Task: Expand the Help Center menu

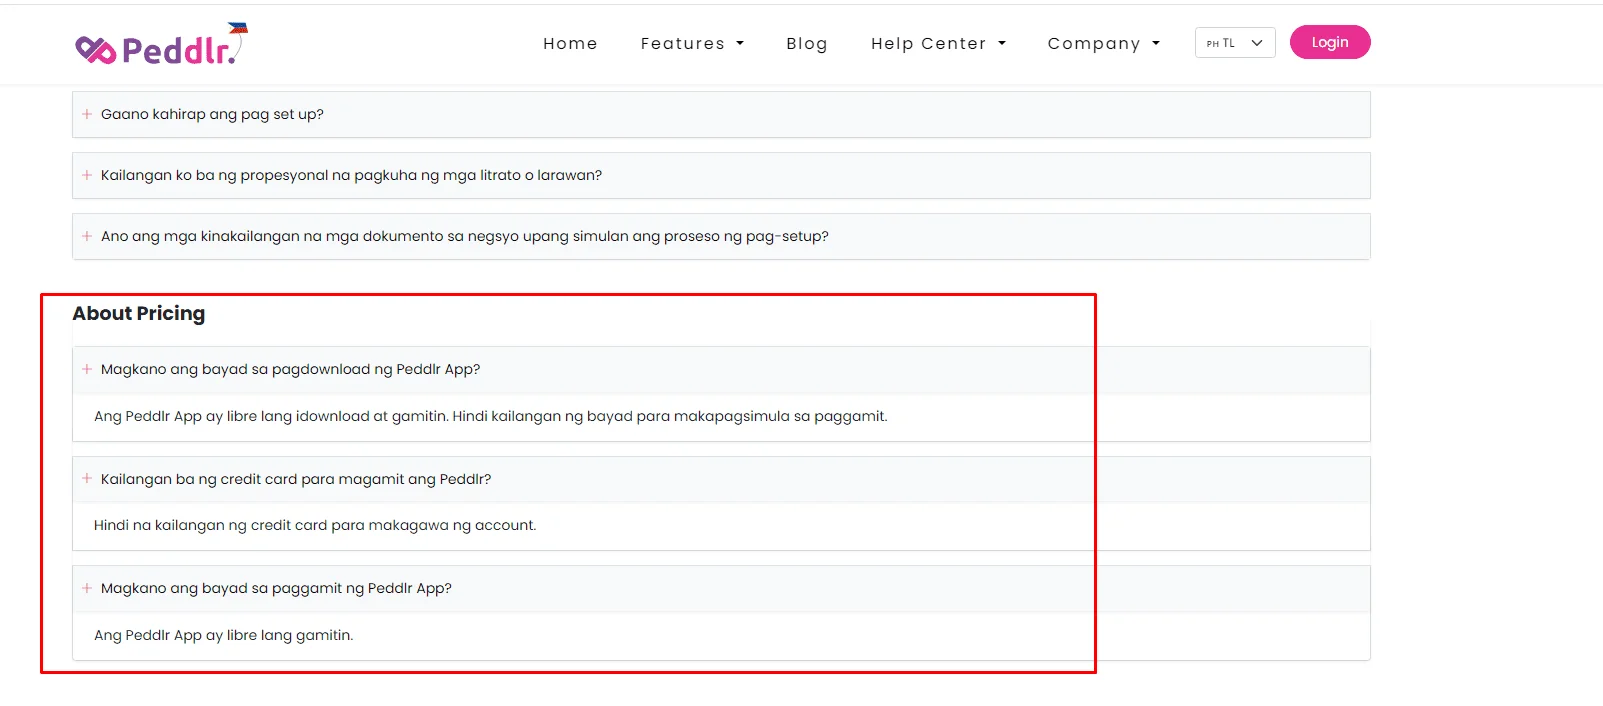Action: coord(938,43)
